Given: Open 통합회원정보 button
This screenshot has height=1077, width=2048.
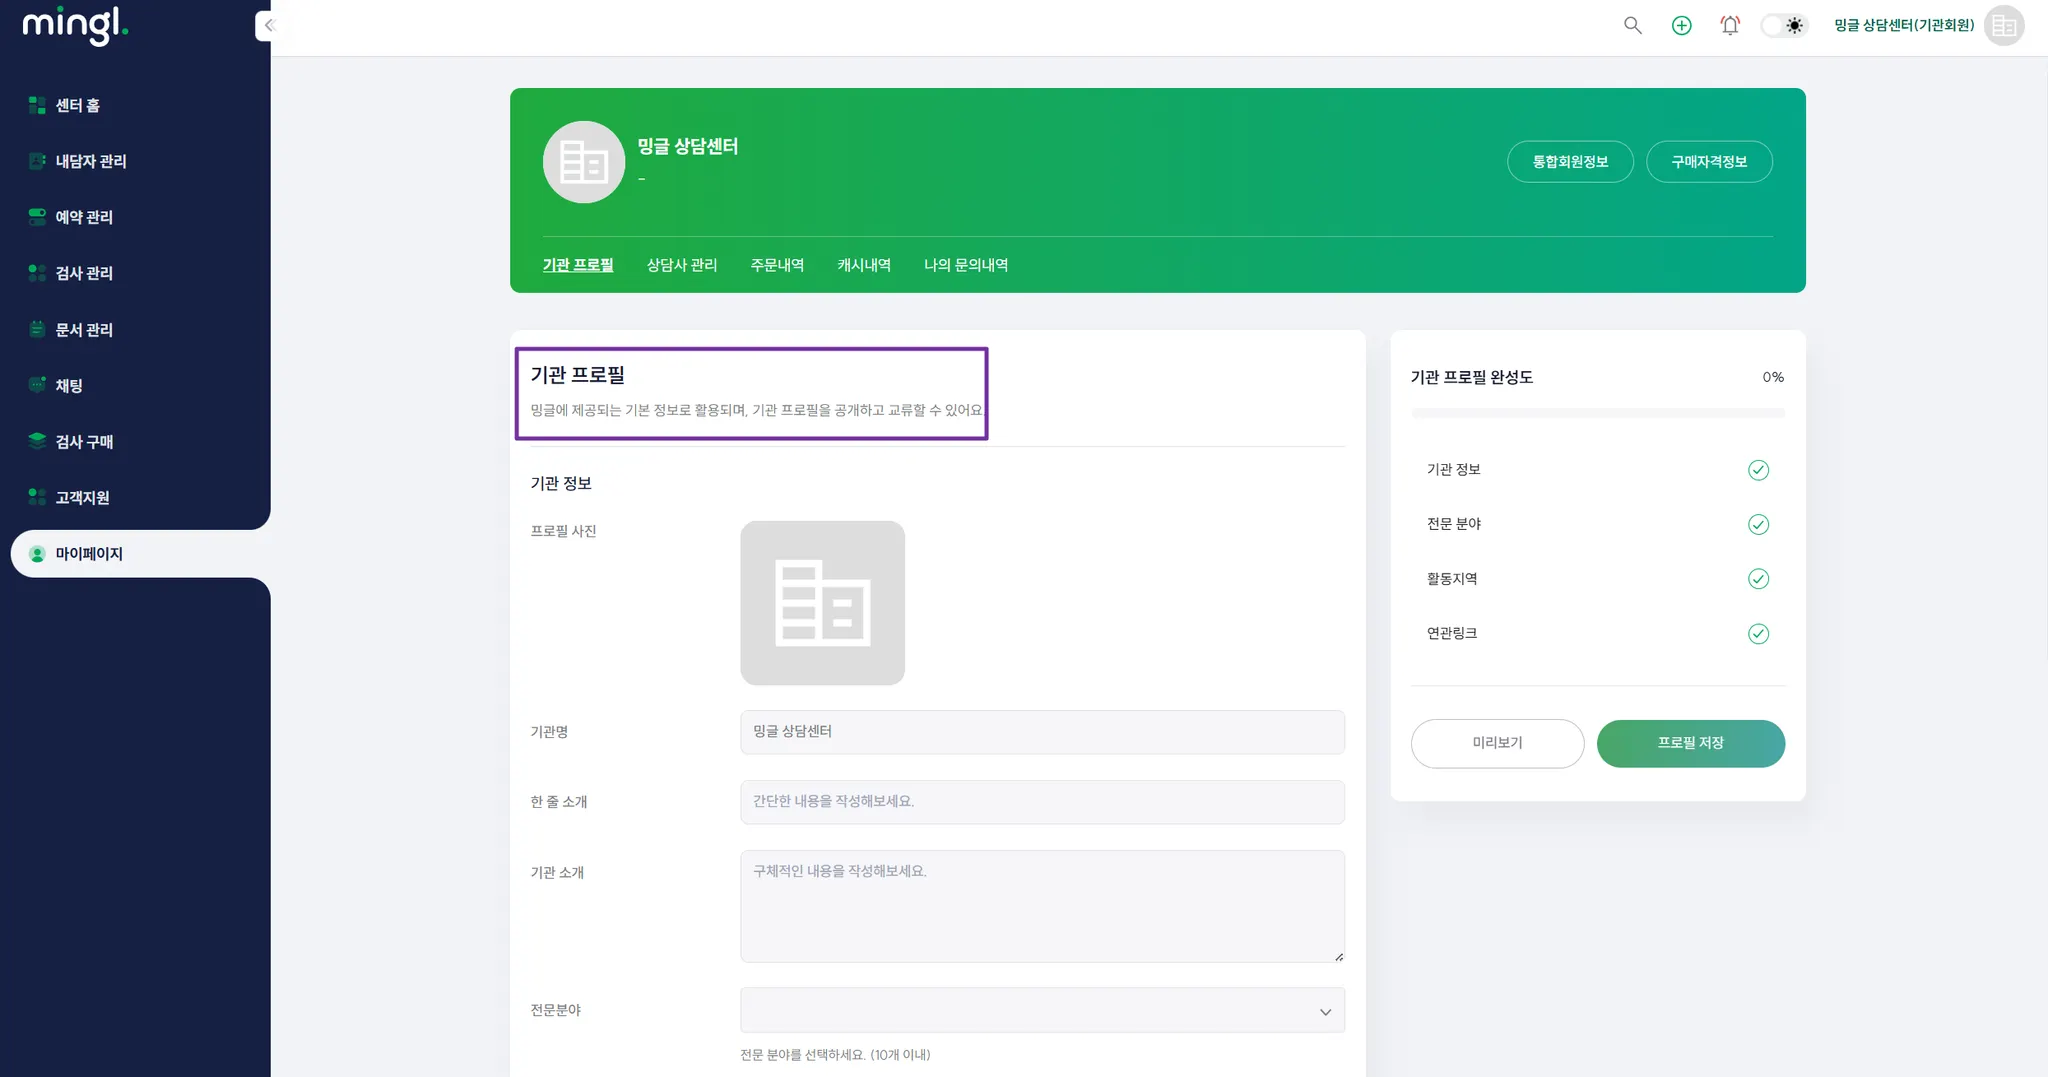Looking at the screenshot, I should 1570,162.
